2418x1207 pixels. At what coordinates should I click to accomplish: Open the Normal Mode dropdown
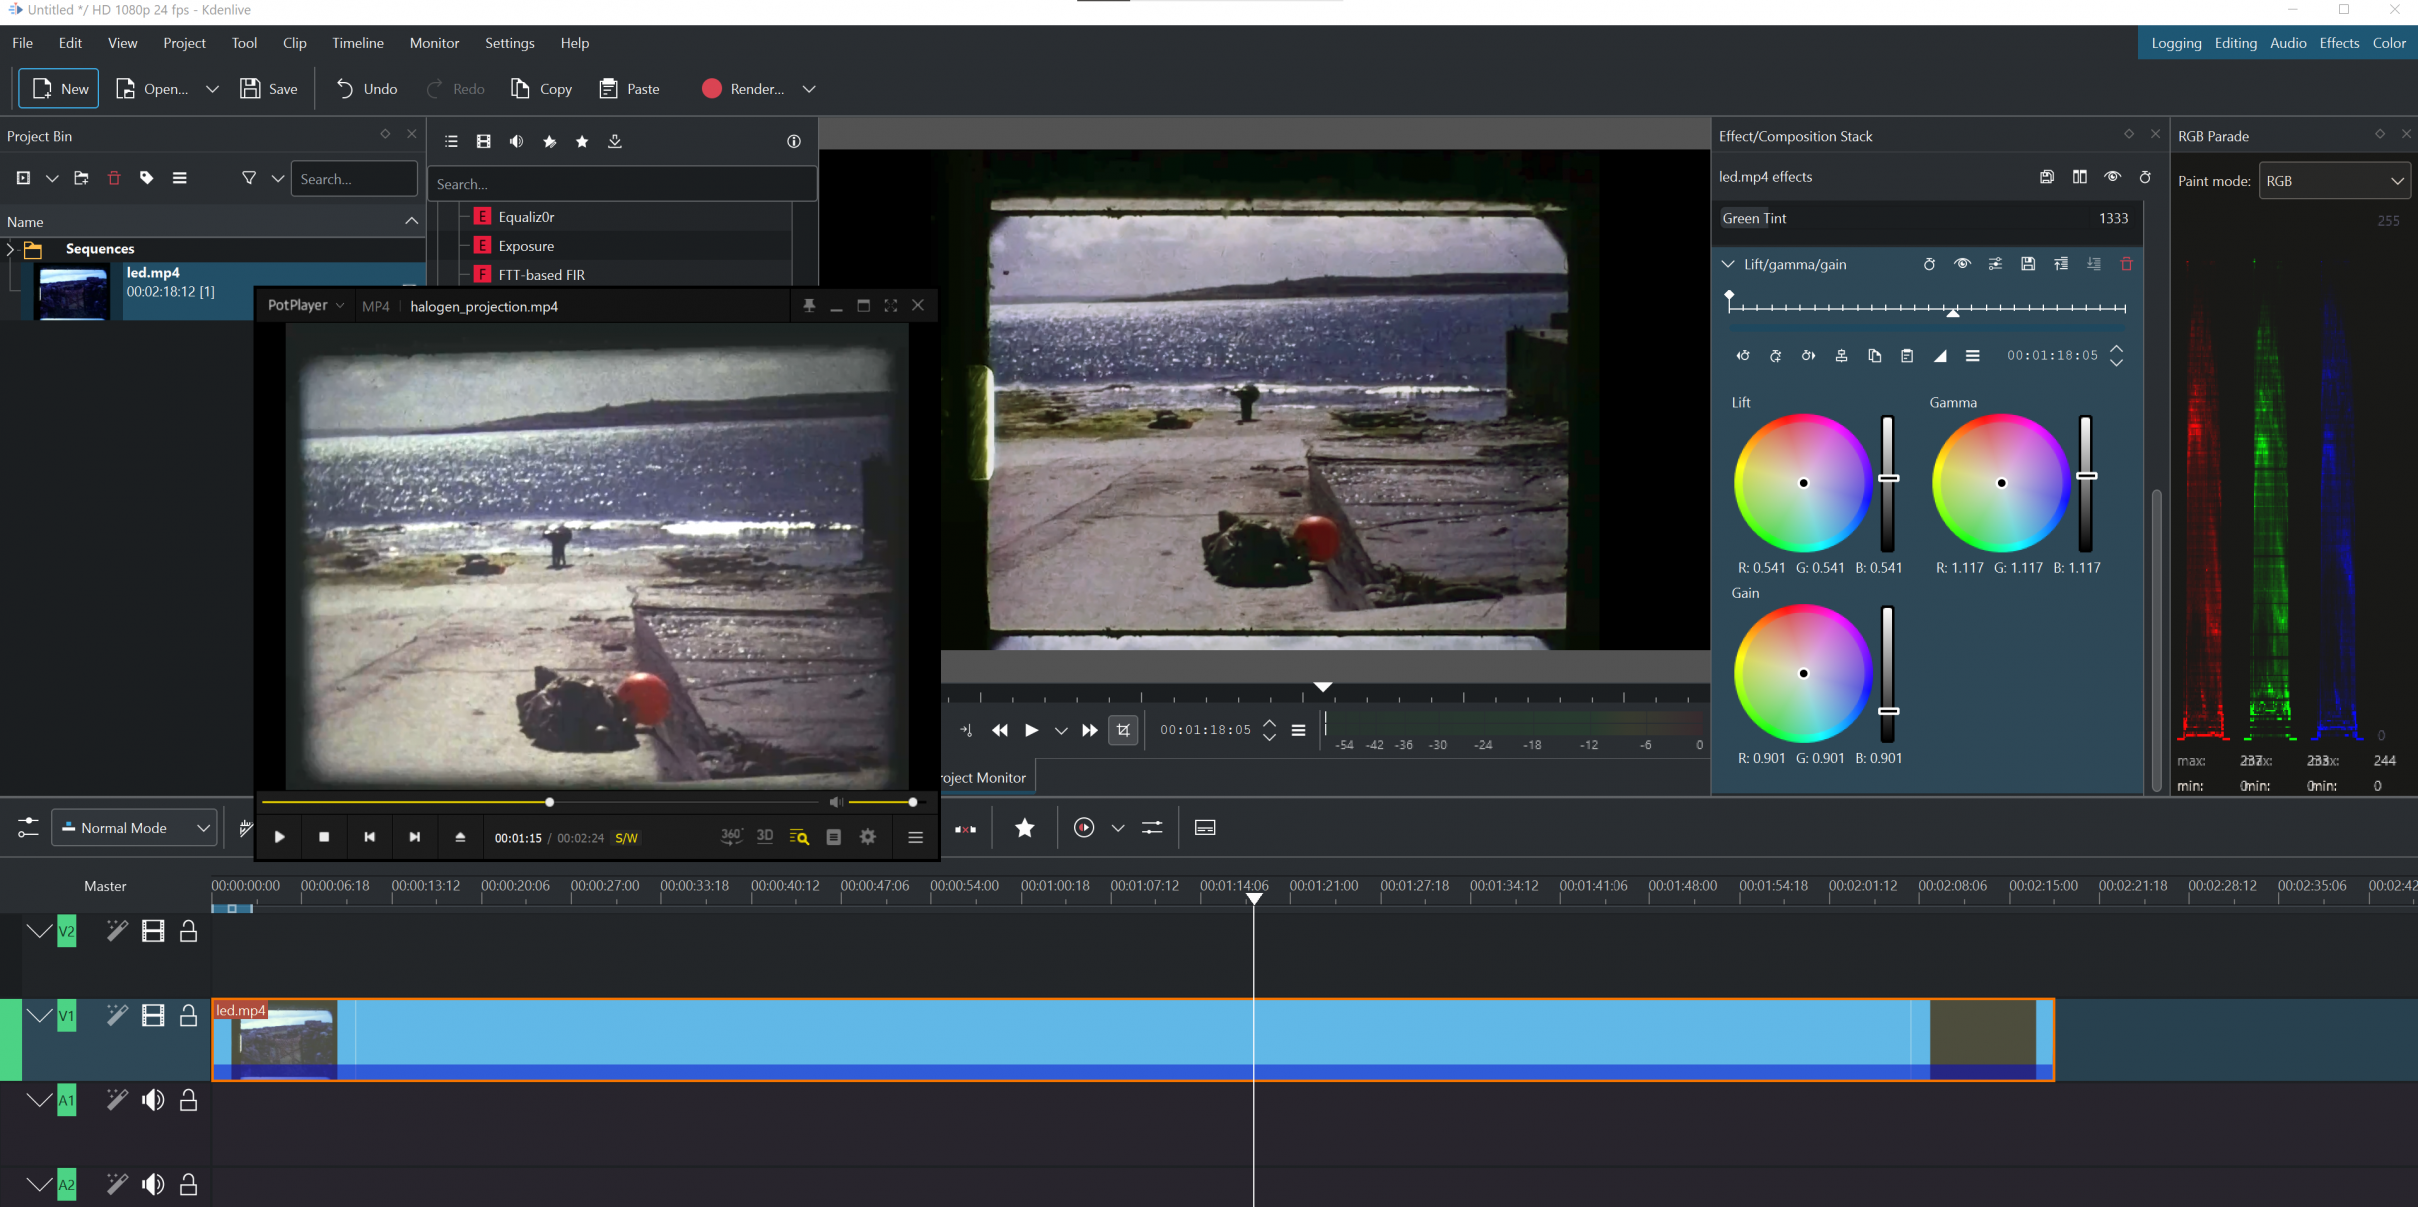pos(135,828)
